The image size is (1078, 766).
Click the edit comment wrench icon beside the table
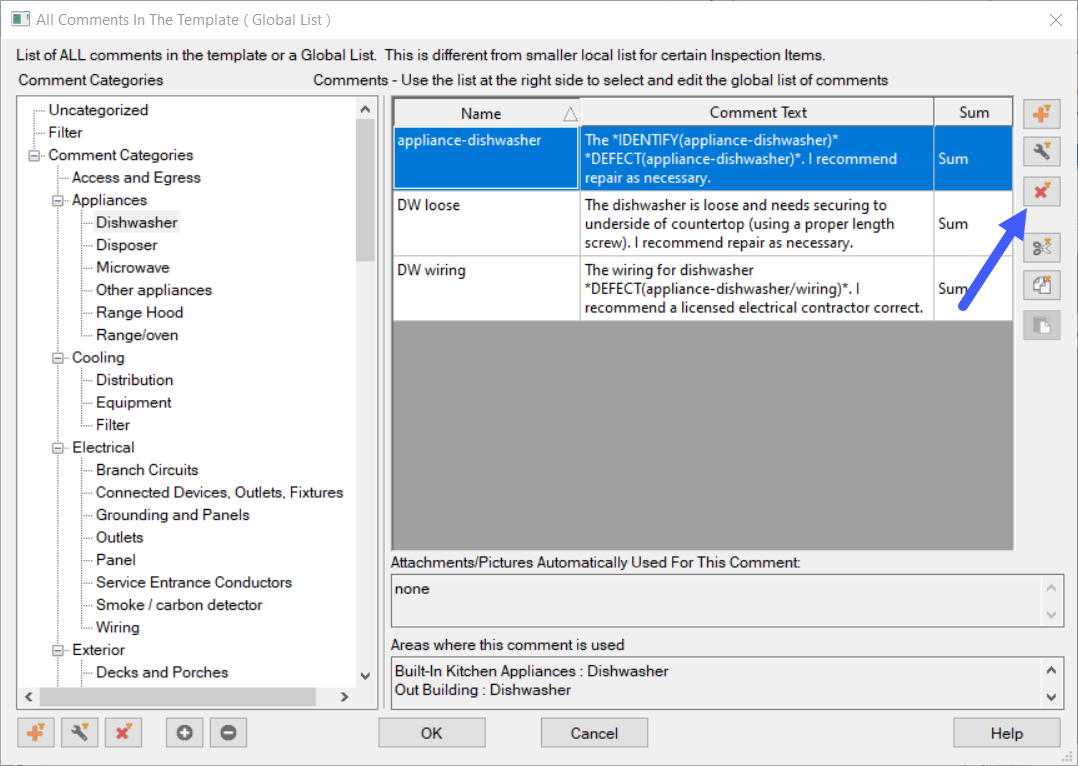pos(1041,152)
